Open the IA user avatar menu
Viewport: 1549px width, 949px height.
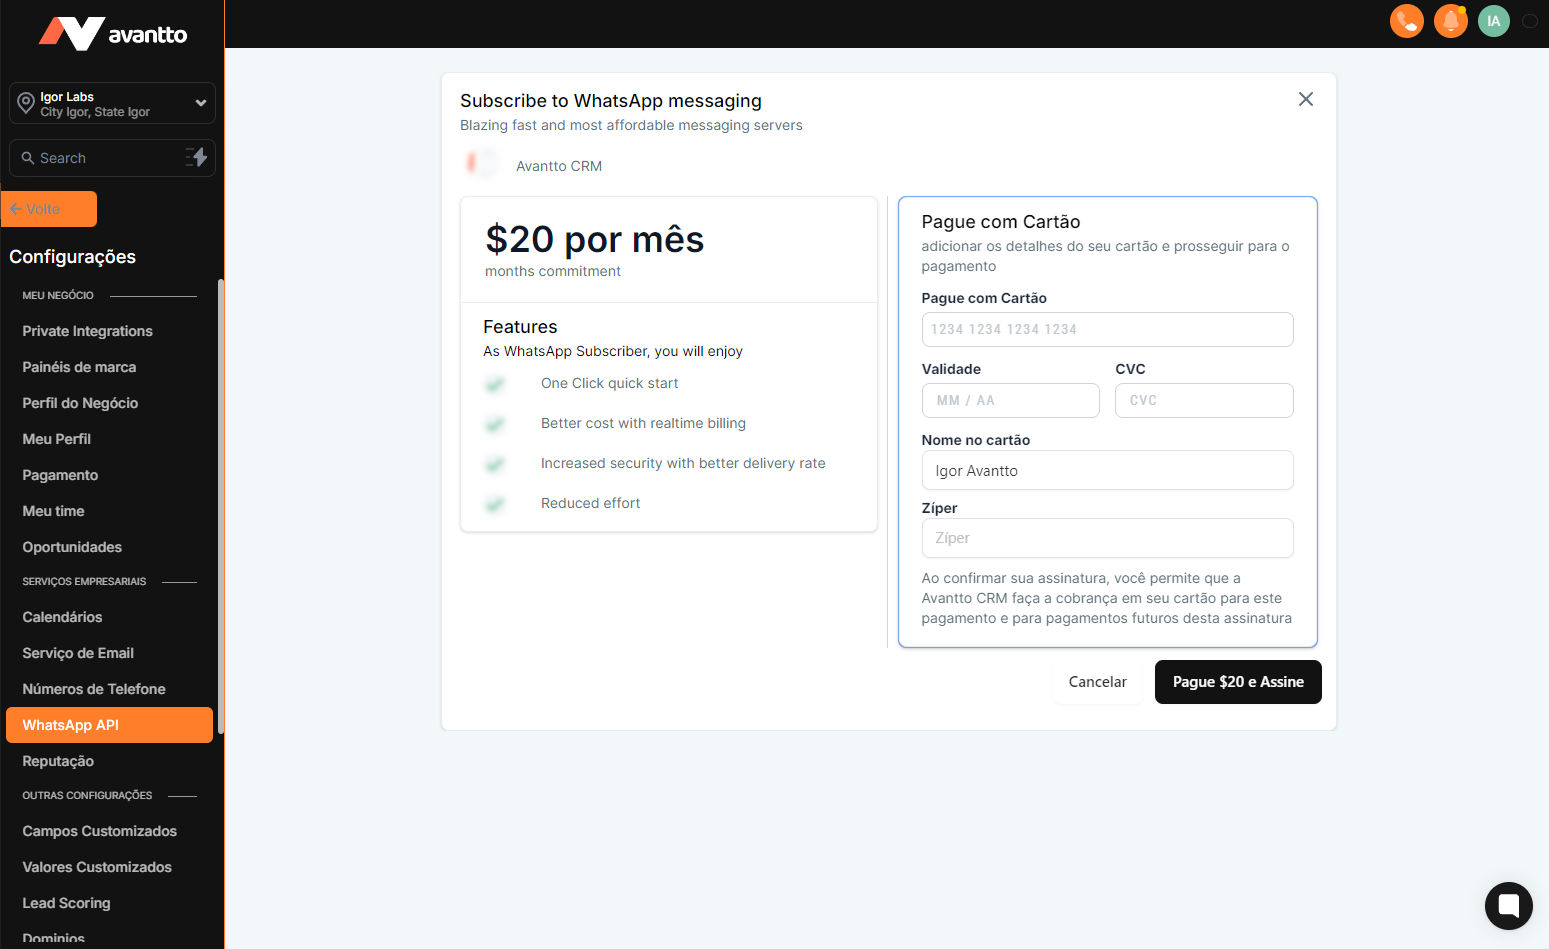tap(1493, 21)
